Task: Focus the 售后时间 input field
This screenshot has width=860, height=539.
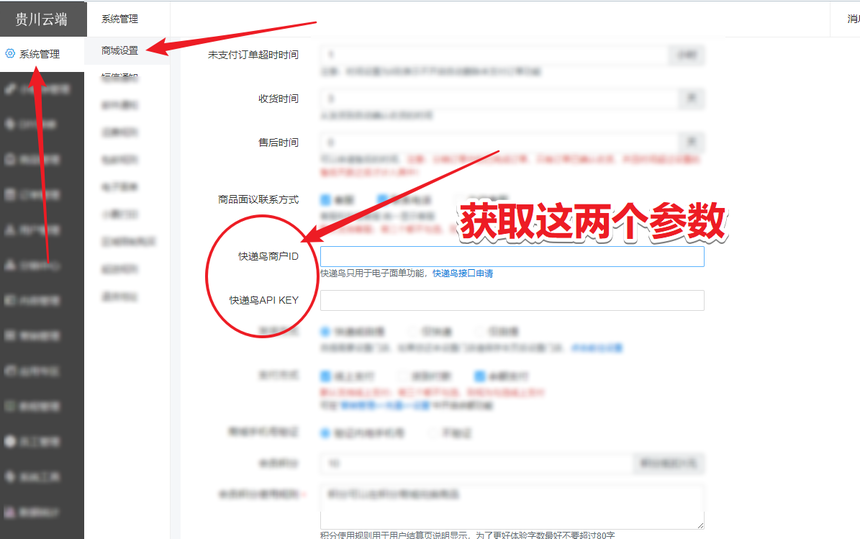Action: [x=499, y=143]
